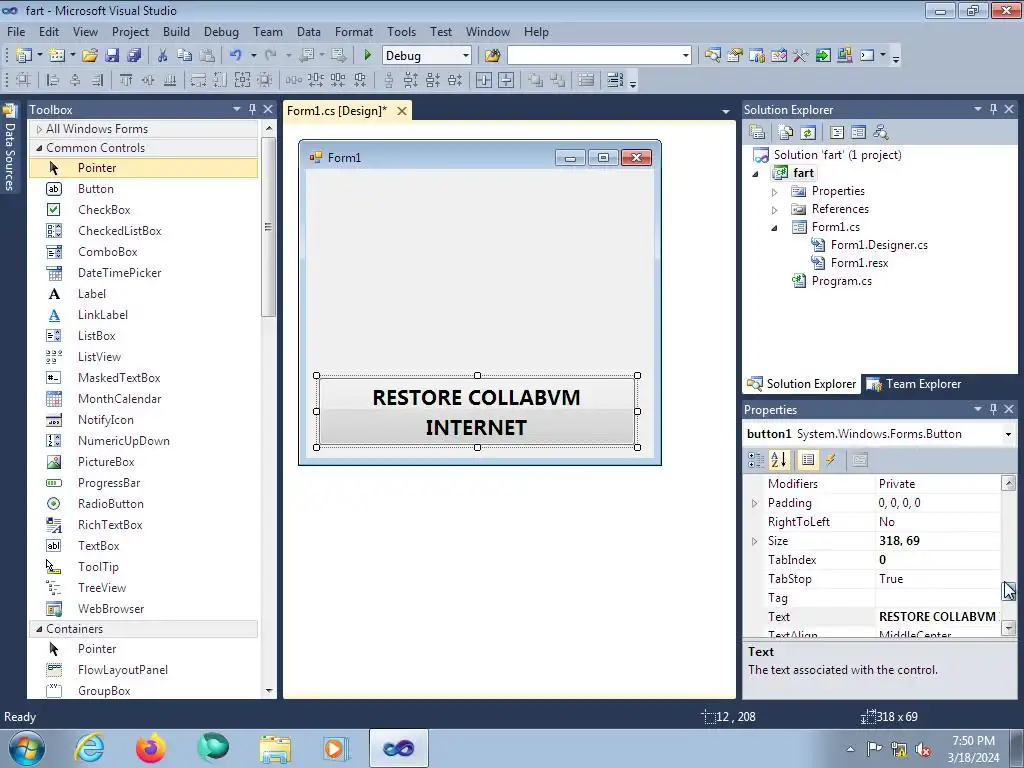Open the Debug menu

click(x=221, y=31)
